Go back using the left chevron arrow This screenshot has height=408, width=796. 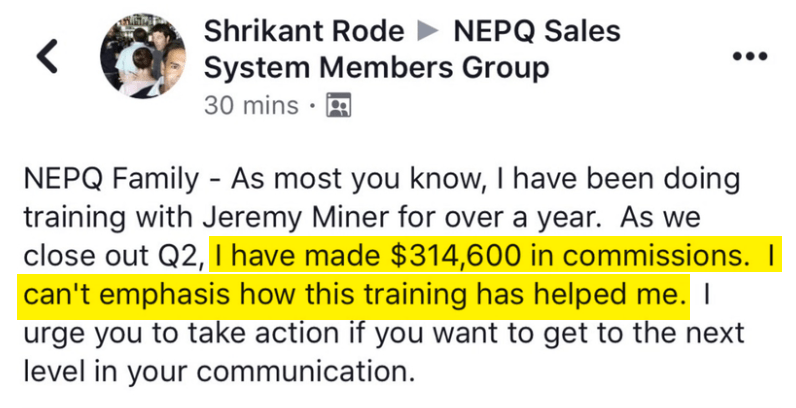point(47,55)
